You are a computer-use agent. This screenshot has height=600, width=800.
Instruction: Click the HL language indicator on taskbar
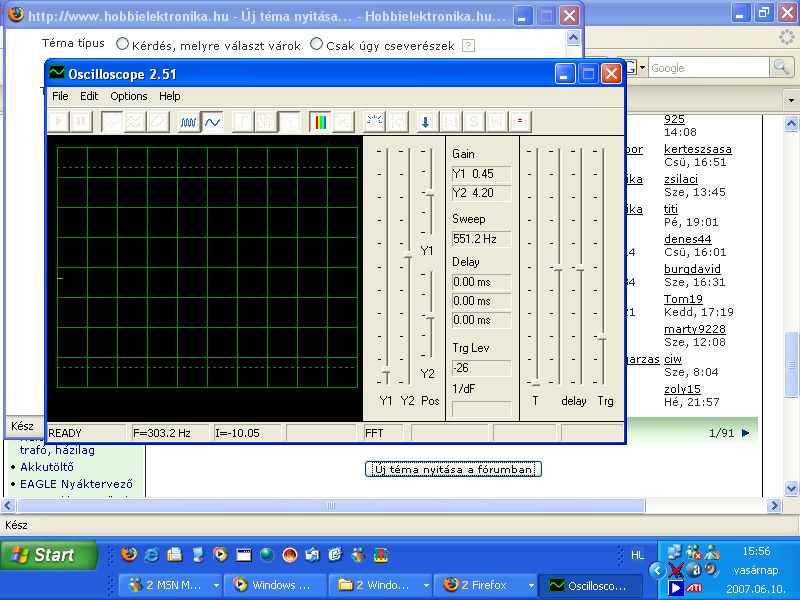click(x=637, y=555)
